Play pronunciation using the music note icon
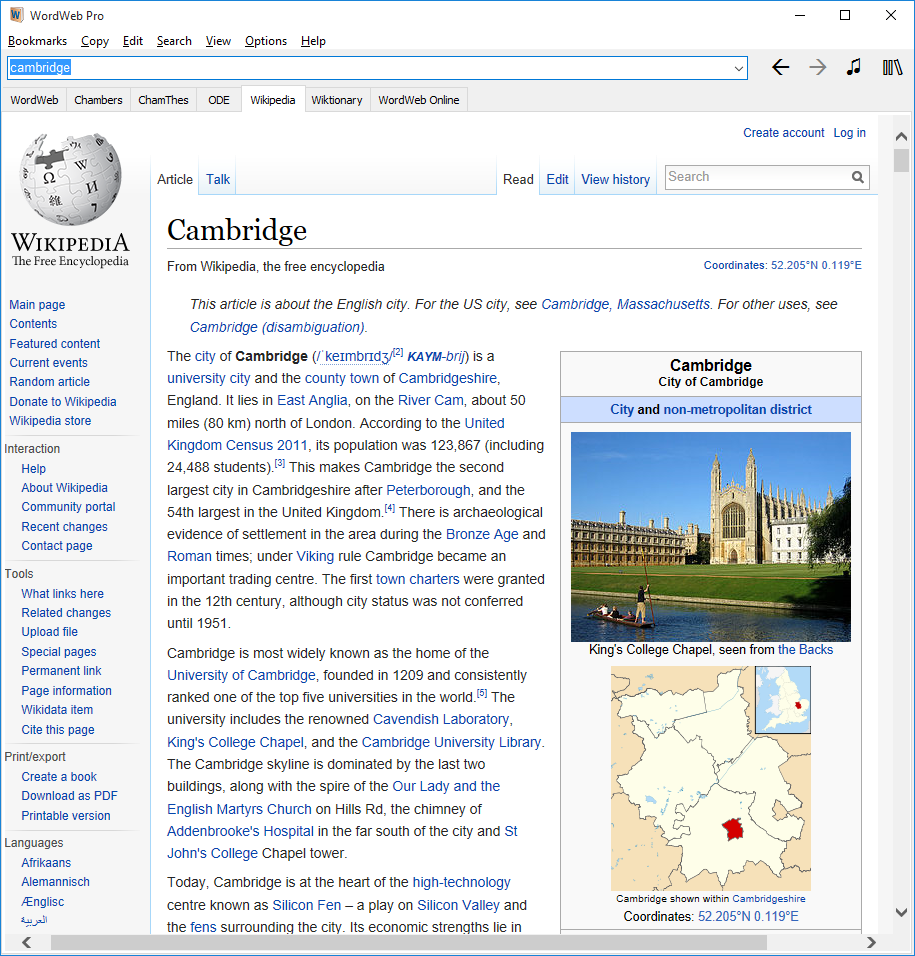The height and width of the screenshot is (956, 915). pos(854,67)
